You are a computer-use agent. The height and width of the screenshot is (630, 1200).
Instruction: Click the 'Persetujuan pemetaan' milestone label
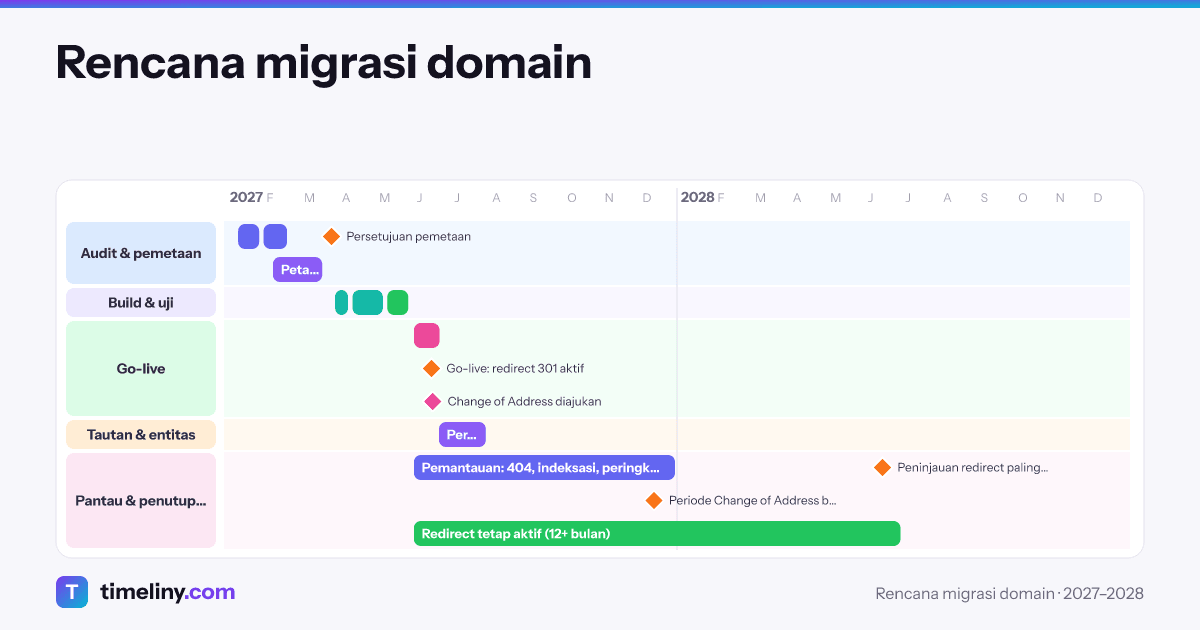tap(408, 236)
